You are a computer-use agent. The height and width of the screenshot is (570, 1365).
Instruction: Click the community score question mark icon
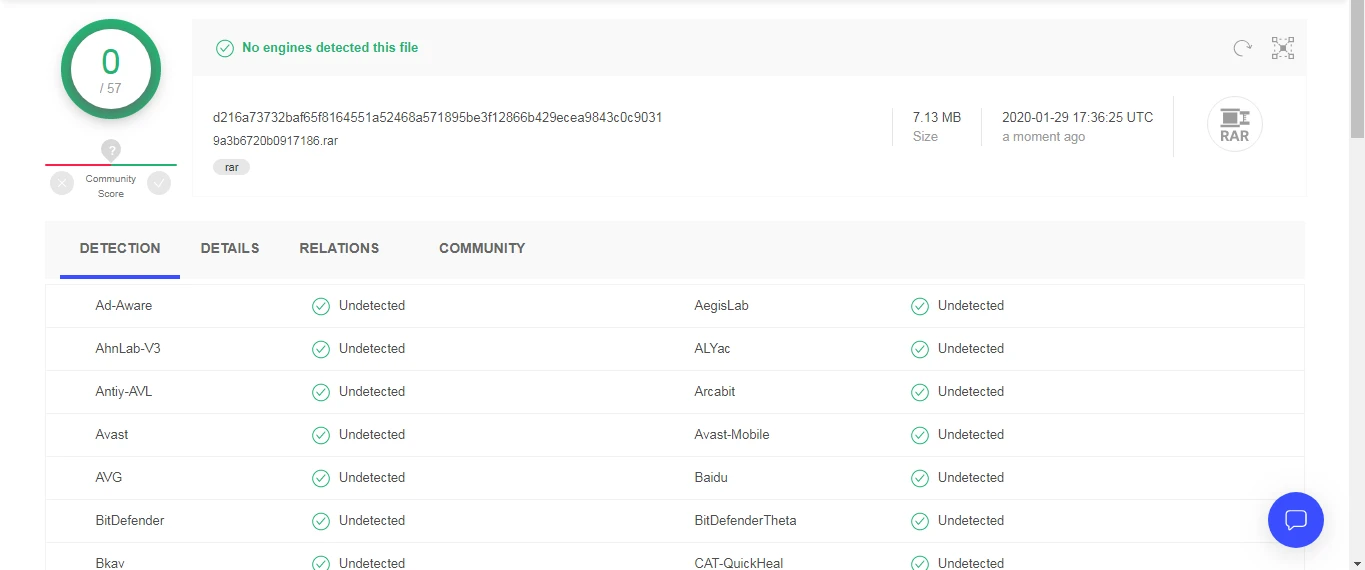[111, 150]
